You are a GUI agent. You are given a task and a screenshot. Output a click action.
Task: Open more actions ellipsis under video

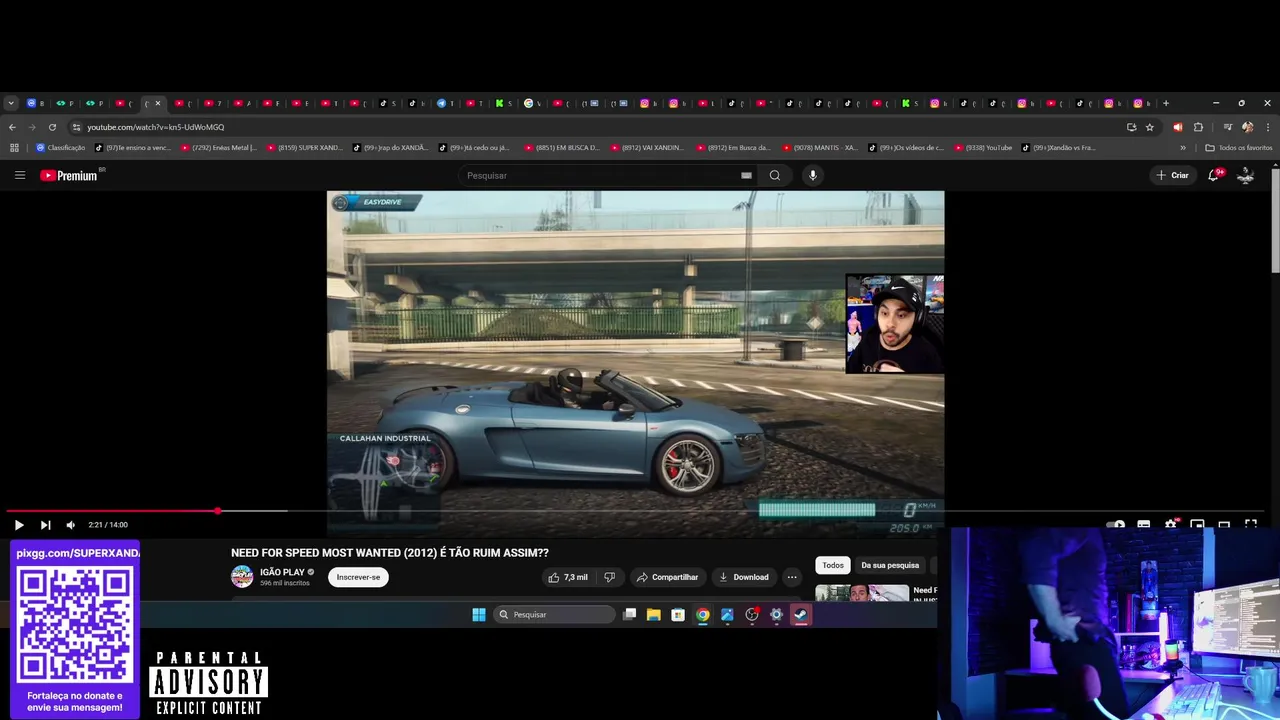click(792, 577)
